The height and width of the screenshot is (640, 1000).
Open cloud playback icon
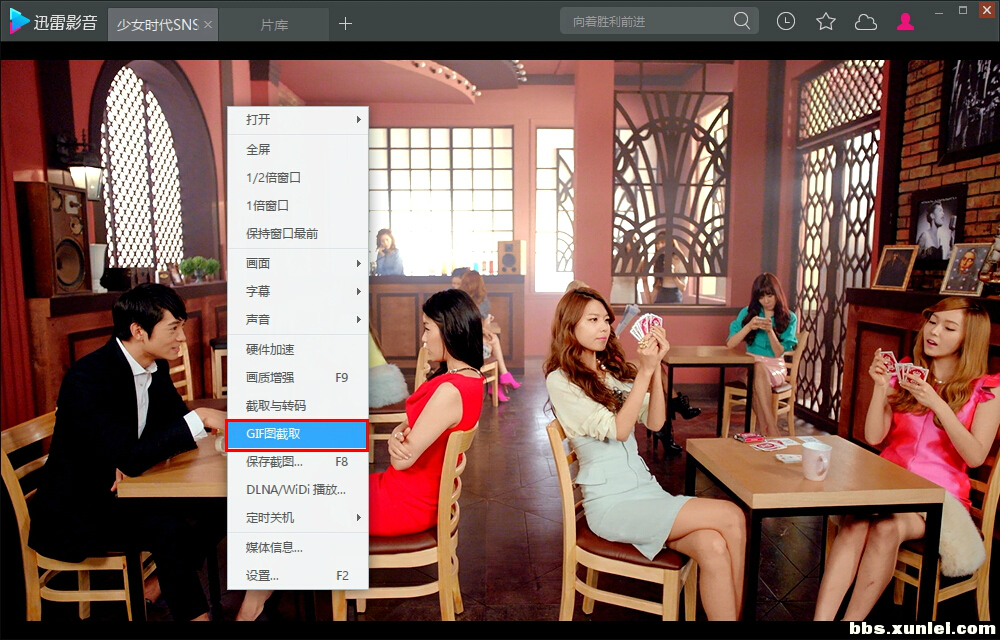(x=866, y=21)
